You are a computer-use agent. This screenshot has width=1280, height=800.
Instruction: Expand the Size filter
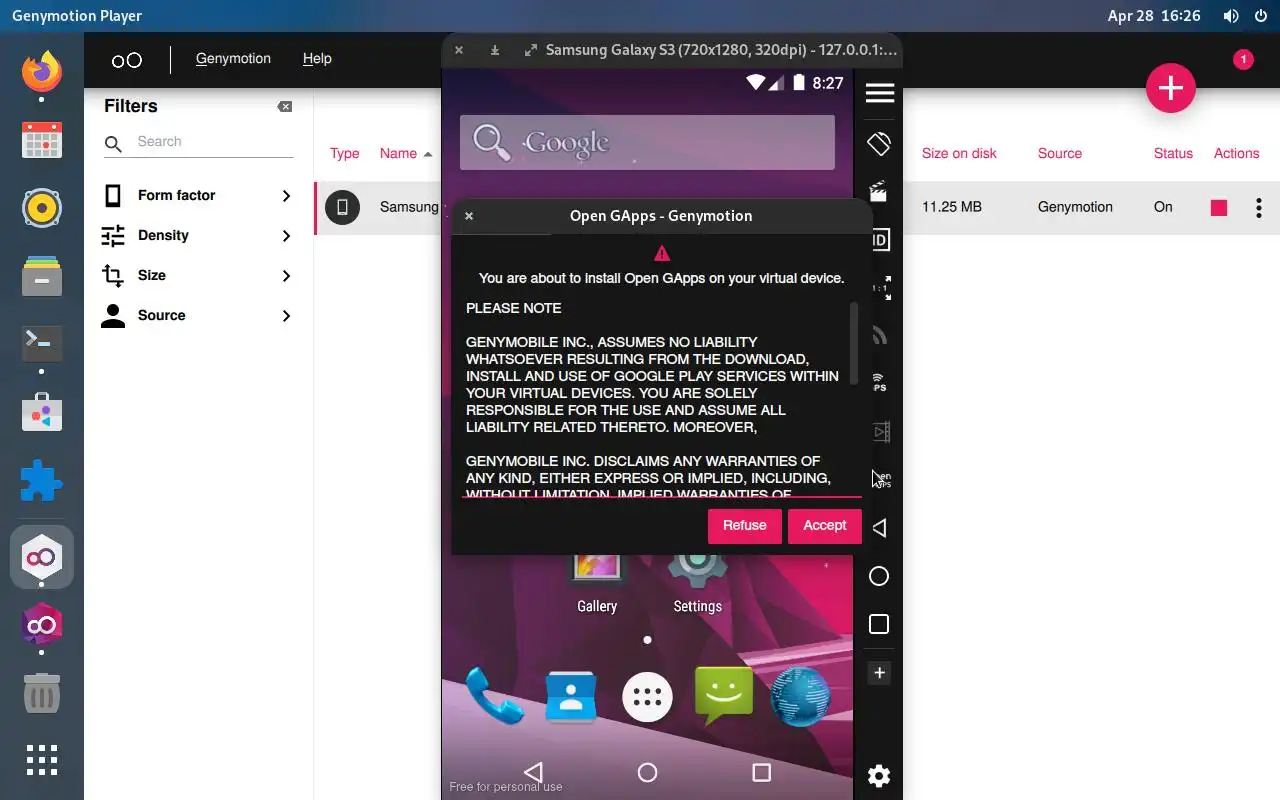click(x=198, y=276)
